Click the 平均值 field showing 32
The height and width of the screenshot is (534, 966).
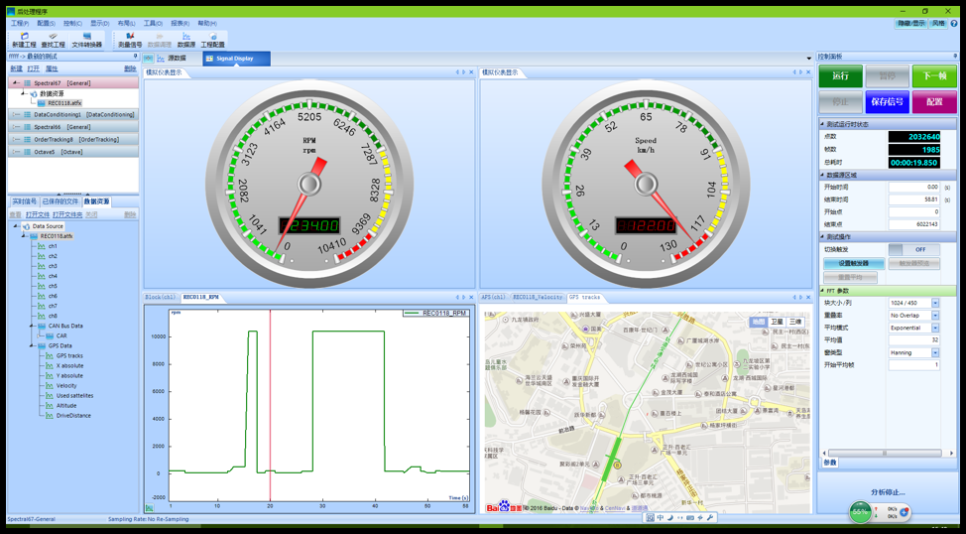[914, 340]
